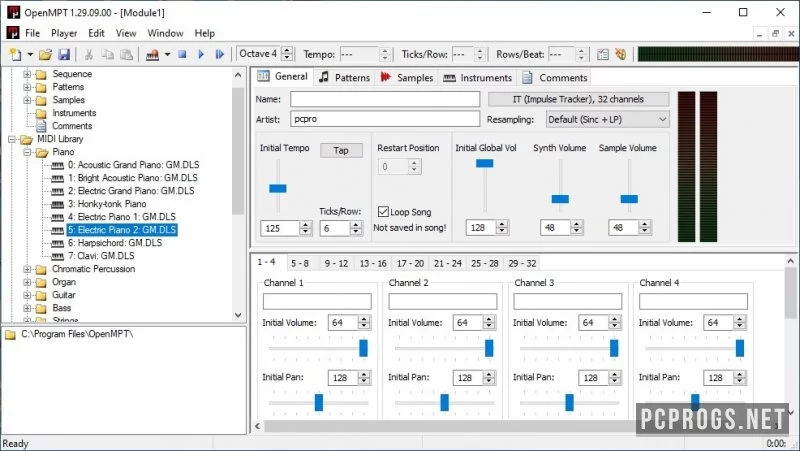Open the File menu

(32, 33)
